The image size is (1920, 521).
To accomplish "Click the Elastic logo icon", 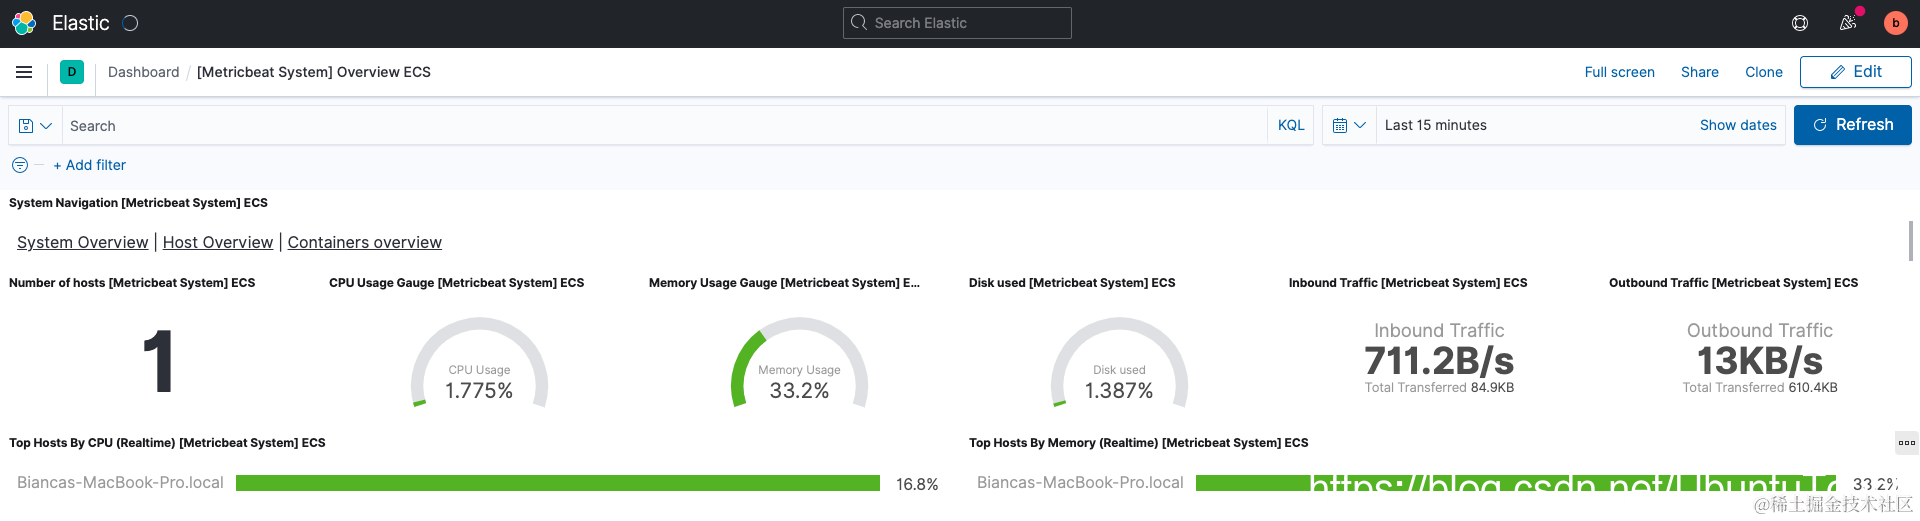I will [24, 23].
